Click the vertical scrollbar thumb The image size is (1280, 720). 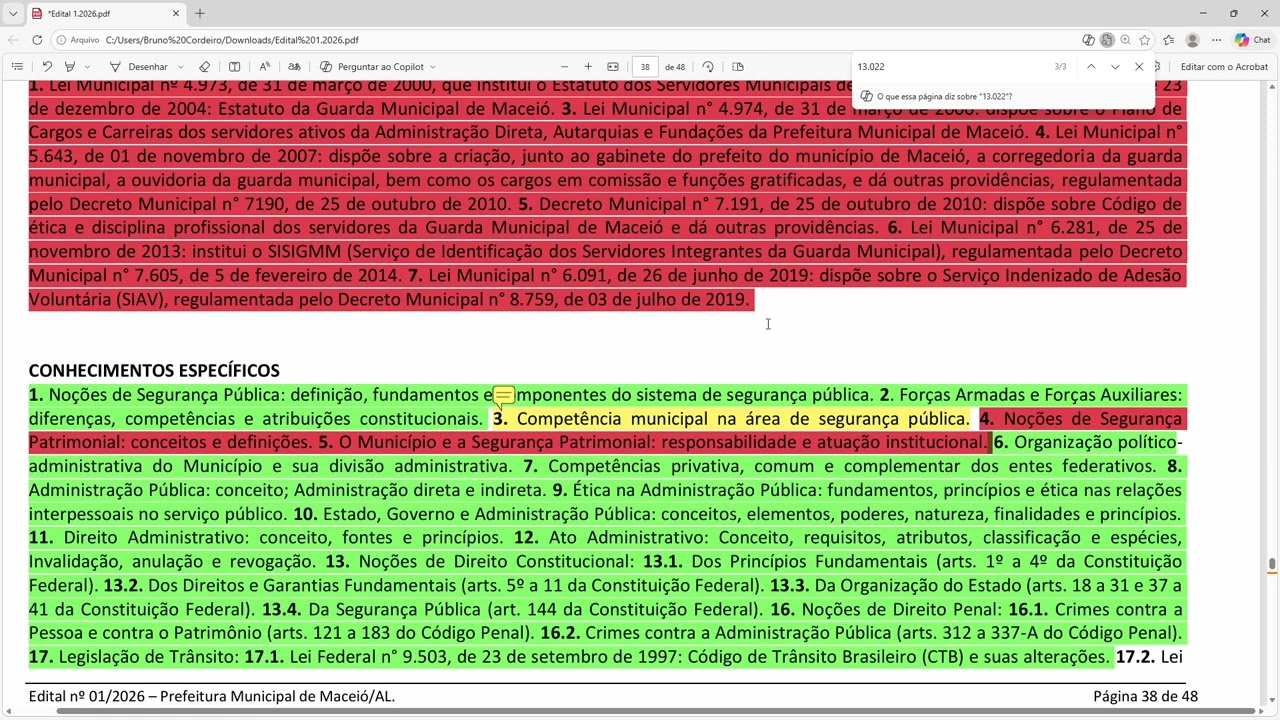point(1272,565)
